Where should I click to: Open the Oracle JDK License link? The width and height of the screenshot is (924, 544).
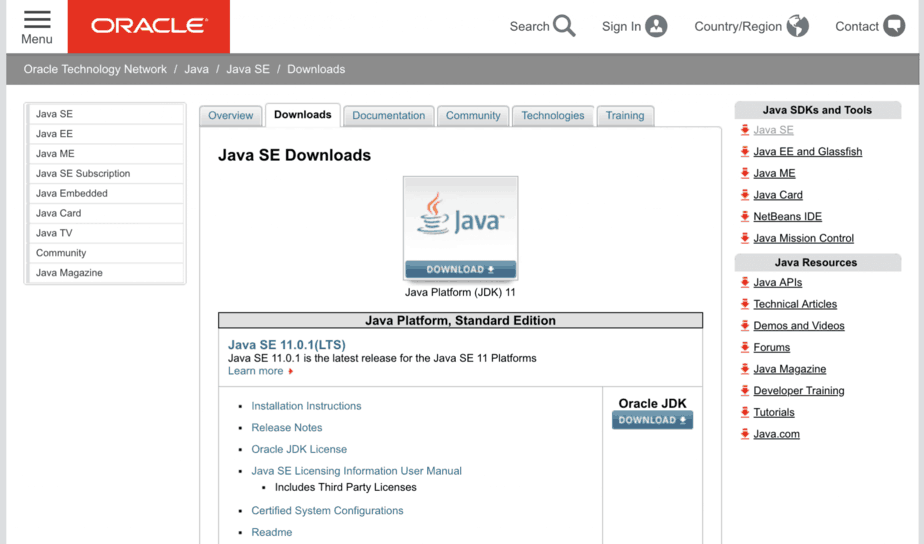click(299, 449)
